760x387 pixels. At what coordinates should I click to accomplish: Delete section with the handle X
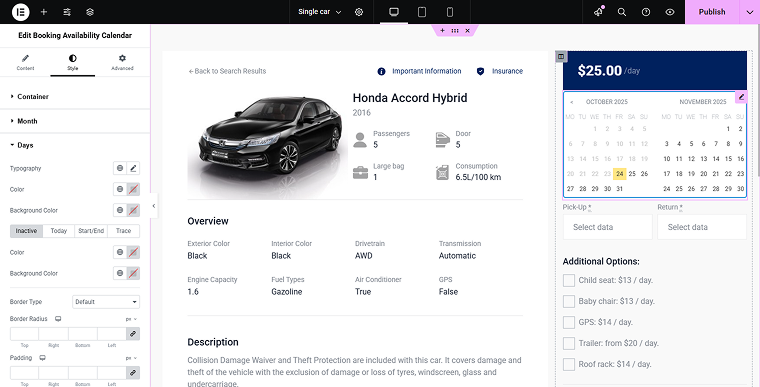(x=467, y=31)
